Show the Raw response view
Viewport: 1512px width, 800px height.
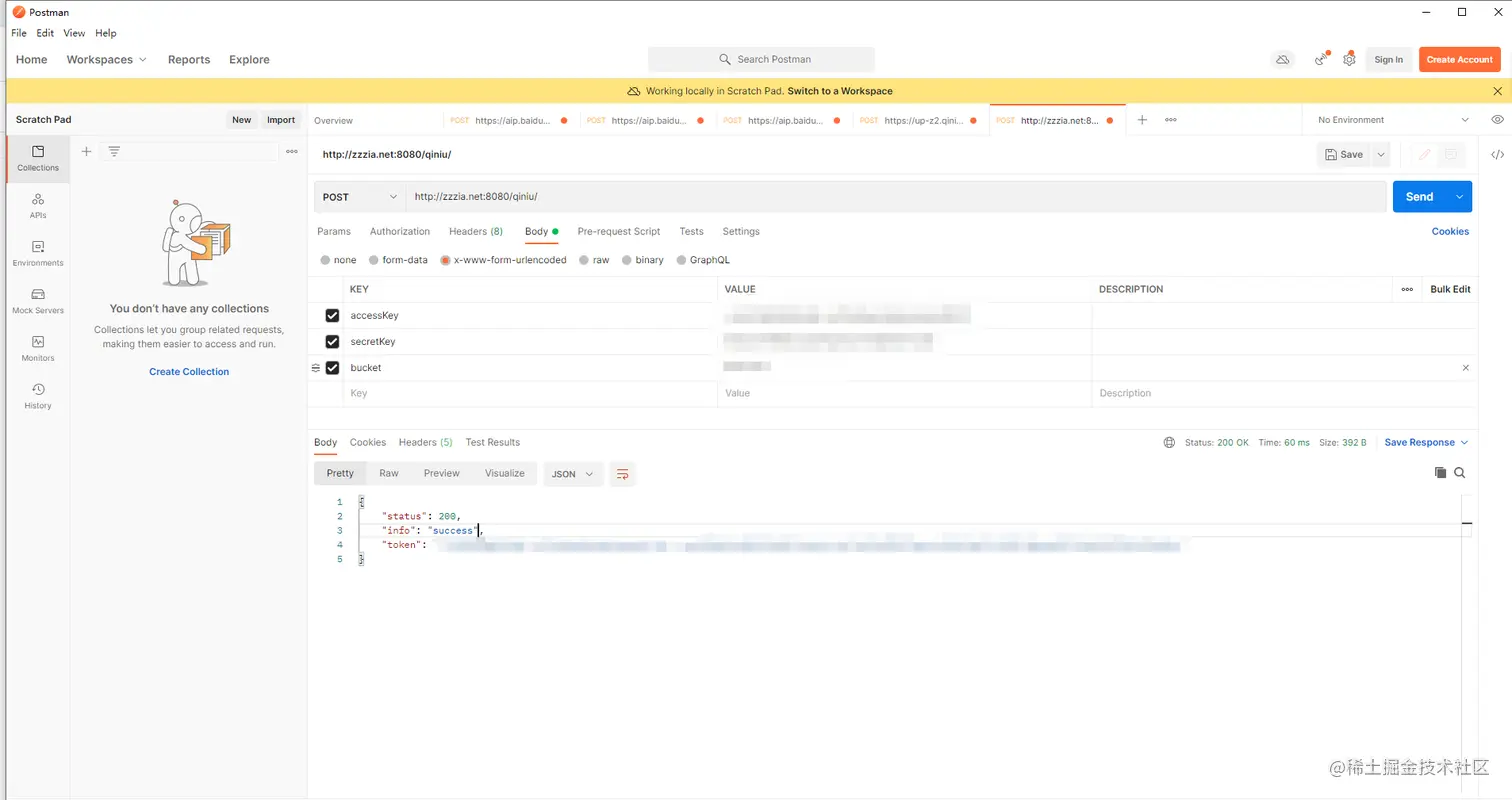point(389,473)
